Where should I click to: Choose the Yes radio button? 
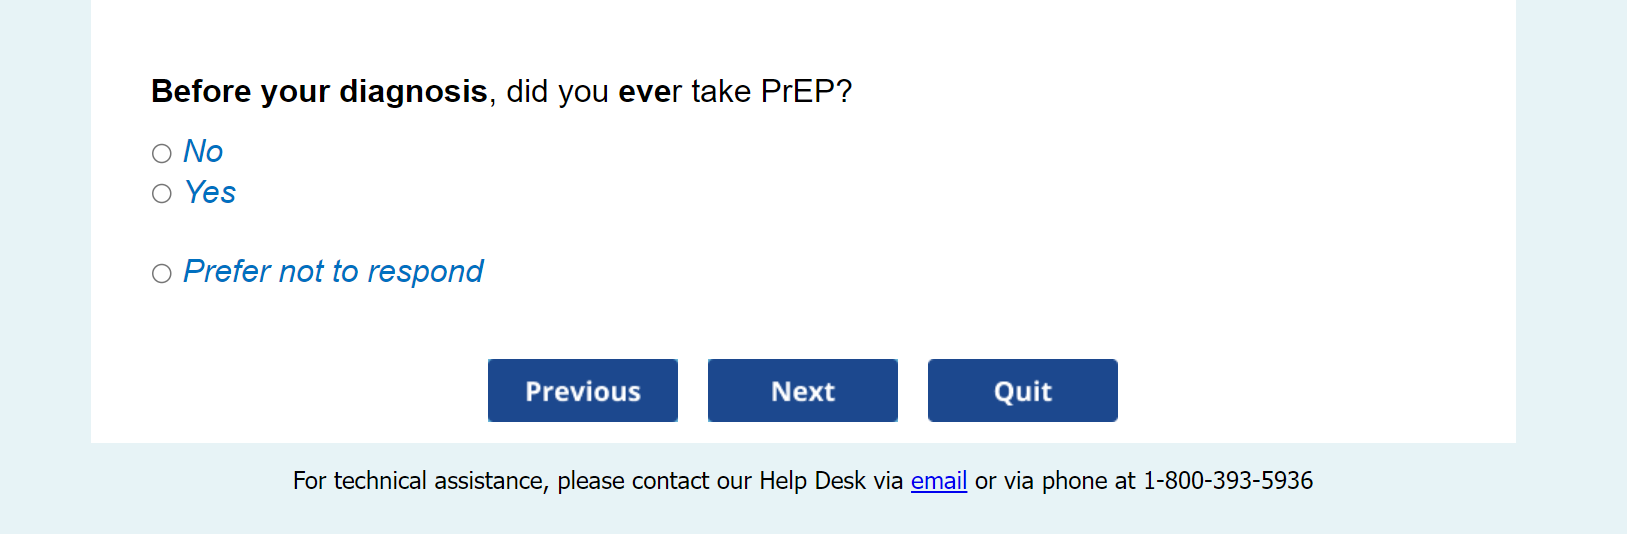pyautogui.click(x=162, y=194)
